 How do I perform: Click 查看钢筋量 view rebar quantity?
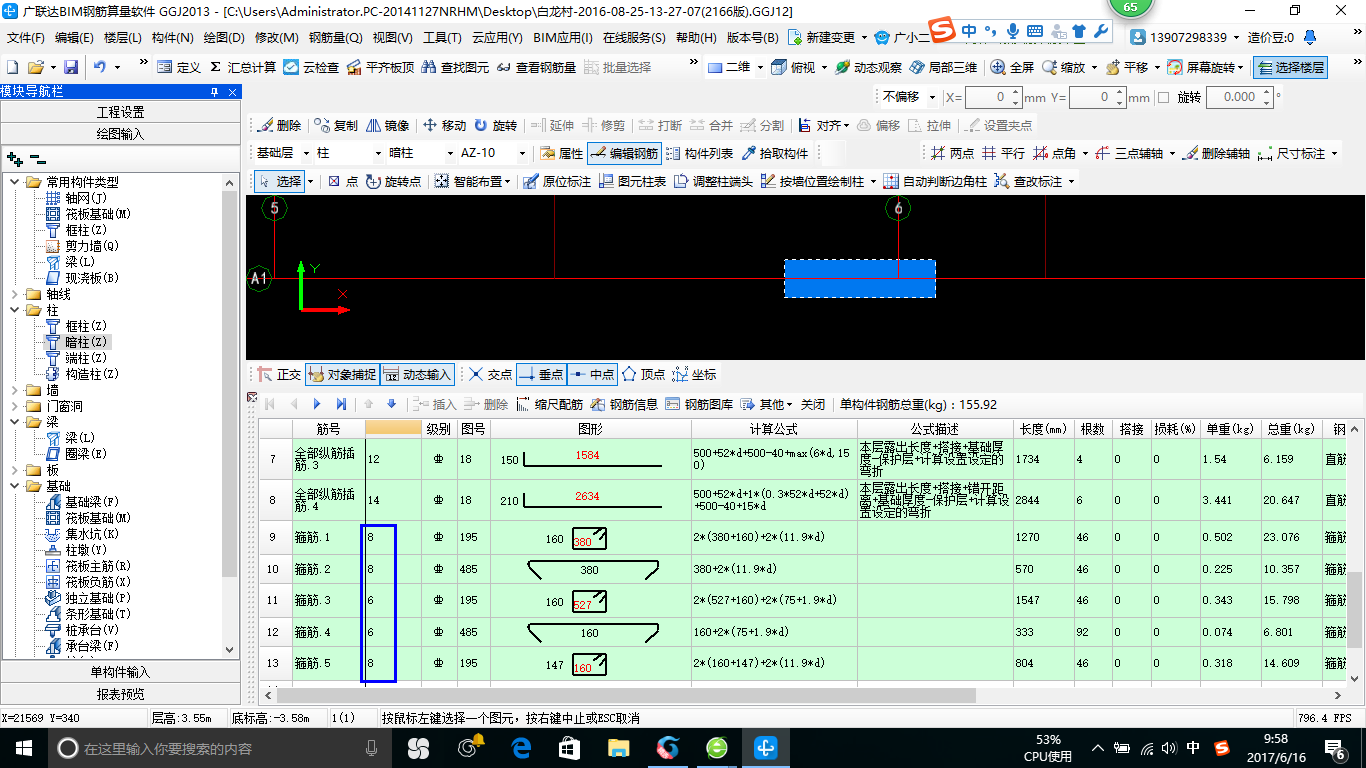click(536, 67)
